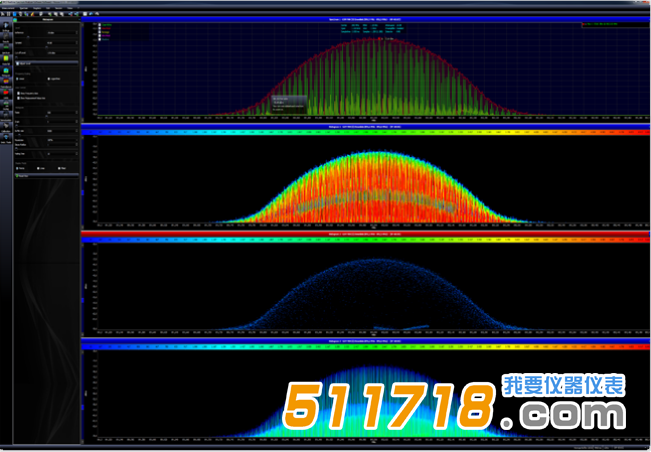This screenshot has height=452, width=651.
Task: Toggle the first checkbox below the frequency scale options
Action: tap(18, 91)
